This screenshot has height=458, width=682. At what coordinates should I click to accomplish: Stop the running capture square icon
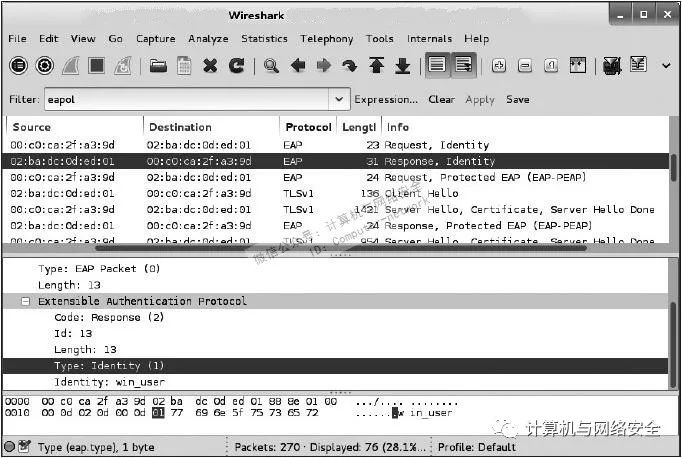tap(97, 66)
